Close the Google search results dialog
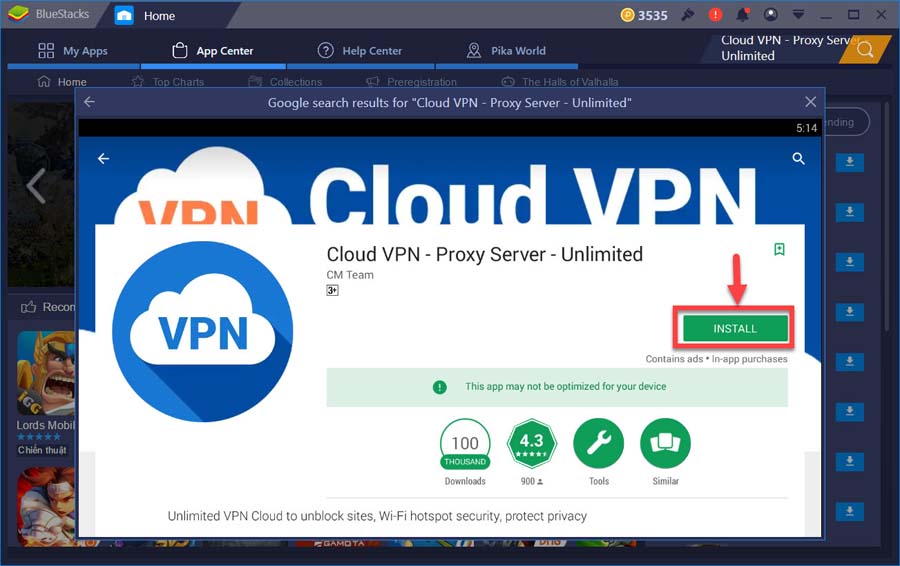Screen dimensions: 900x566 pyautogui.click(x=810, y=102)
